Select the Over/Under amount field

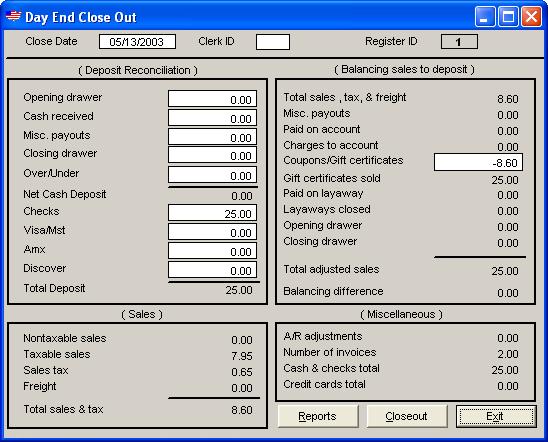212,175
